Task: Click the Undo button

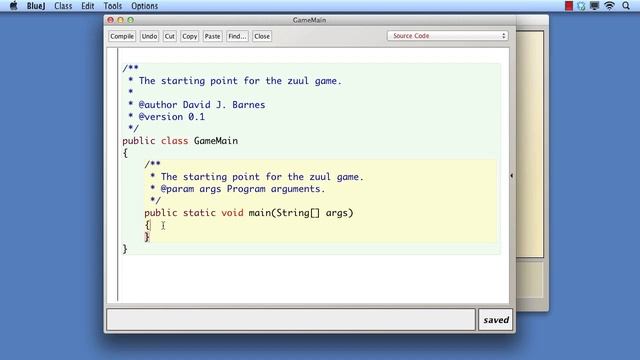Action: [149, 36]
